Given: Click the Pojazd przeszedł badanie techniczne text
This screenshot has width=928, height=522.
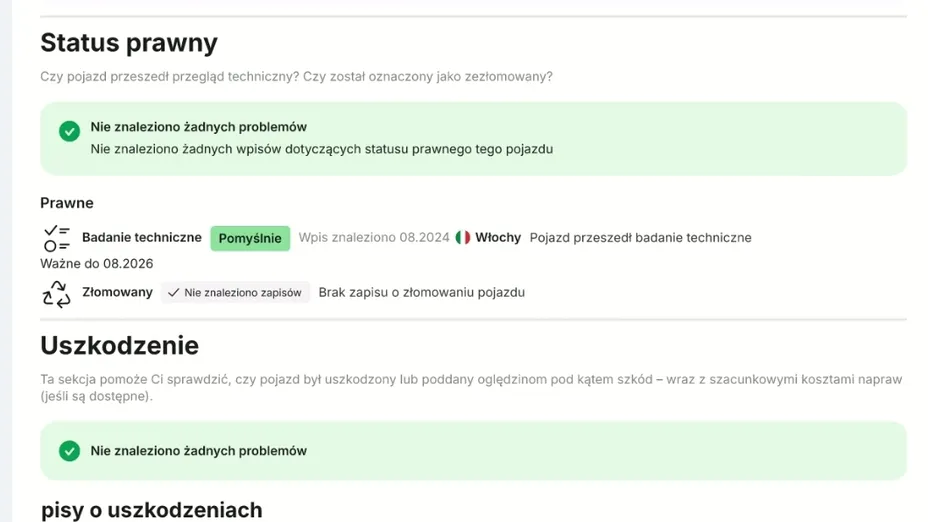Looking at the screenshot, I should click(640, 238).
